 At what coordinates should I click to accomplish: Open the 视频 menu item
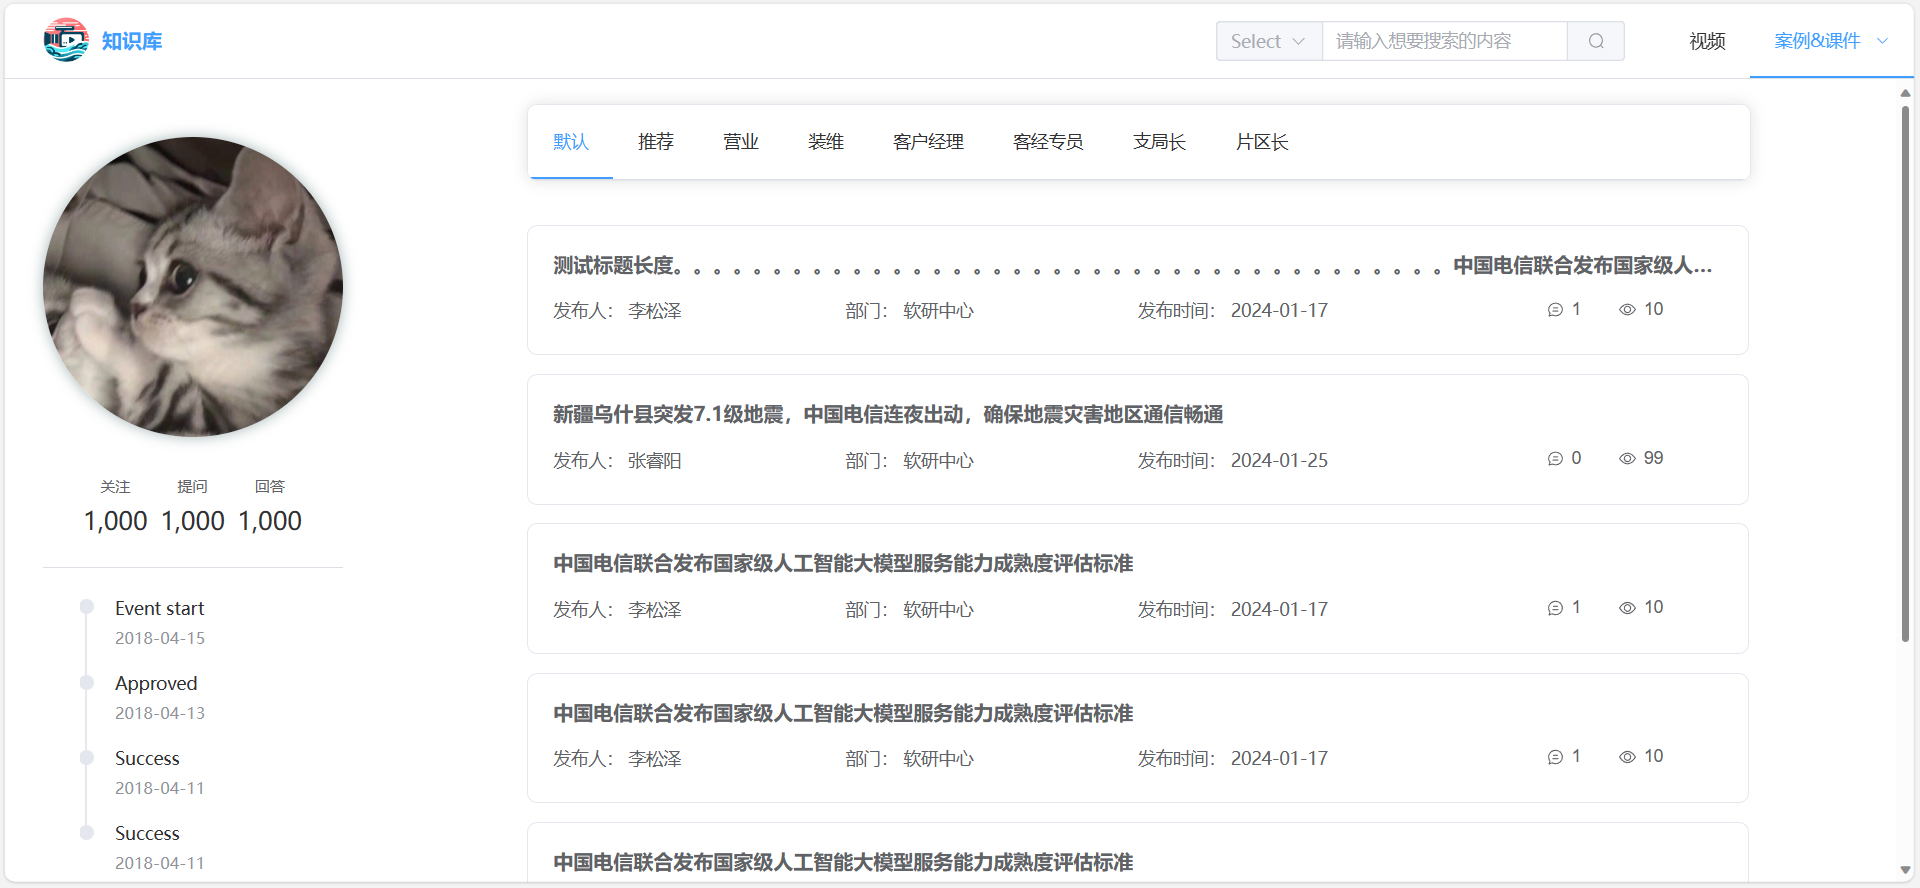1707,41
